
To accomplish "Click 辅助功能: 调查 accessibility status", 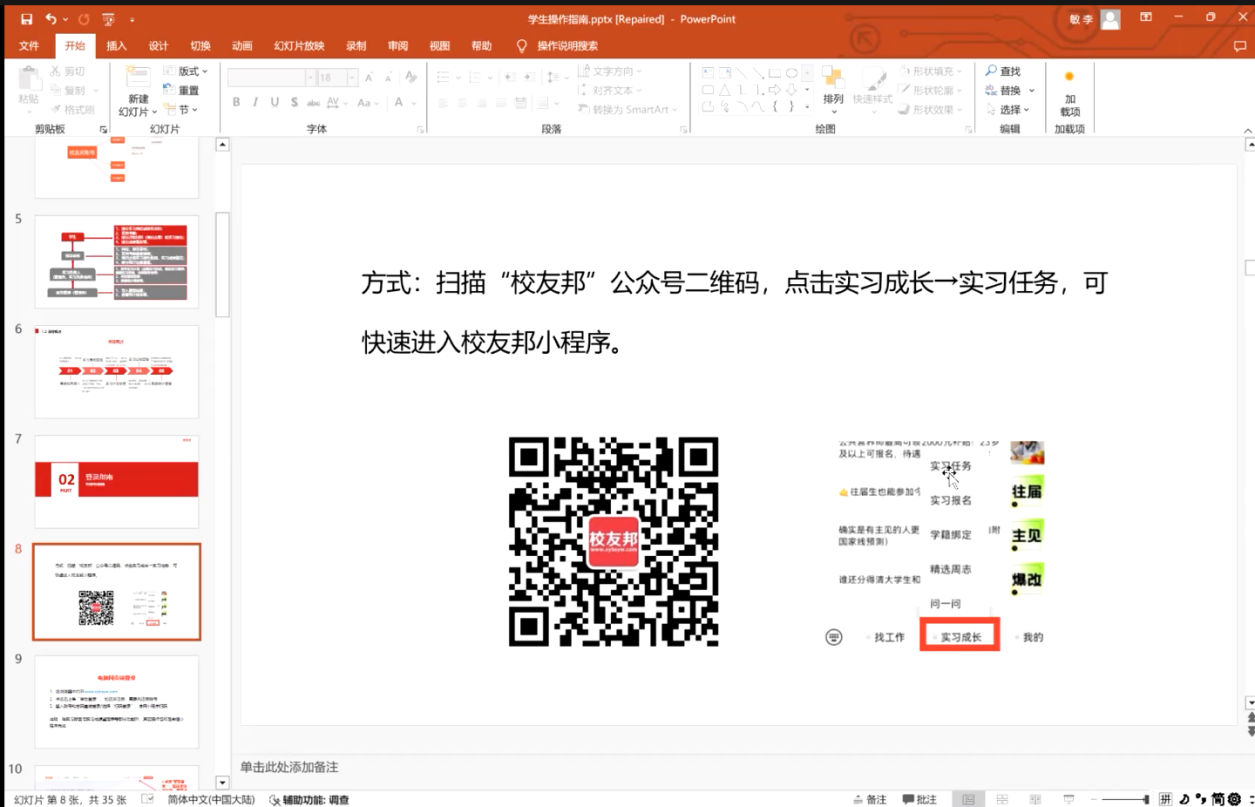I will tap(309, 800).
